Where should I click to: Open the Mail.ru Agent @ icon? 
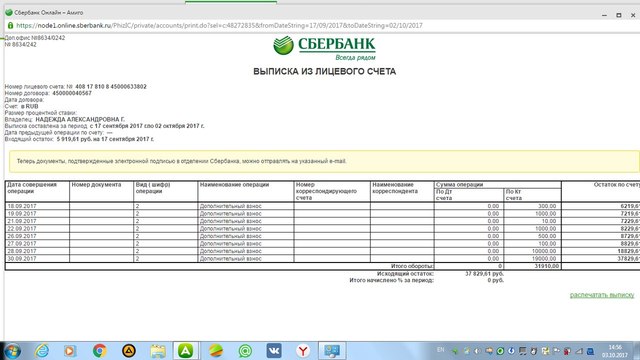coord(245,351)
